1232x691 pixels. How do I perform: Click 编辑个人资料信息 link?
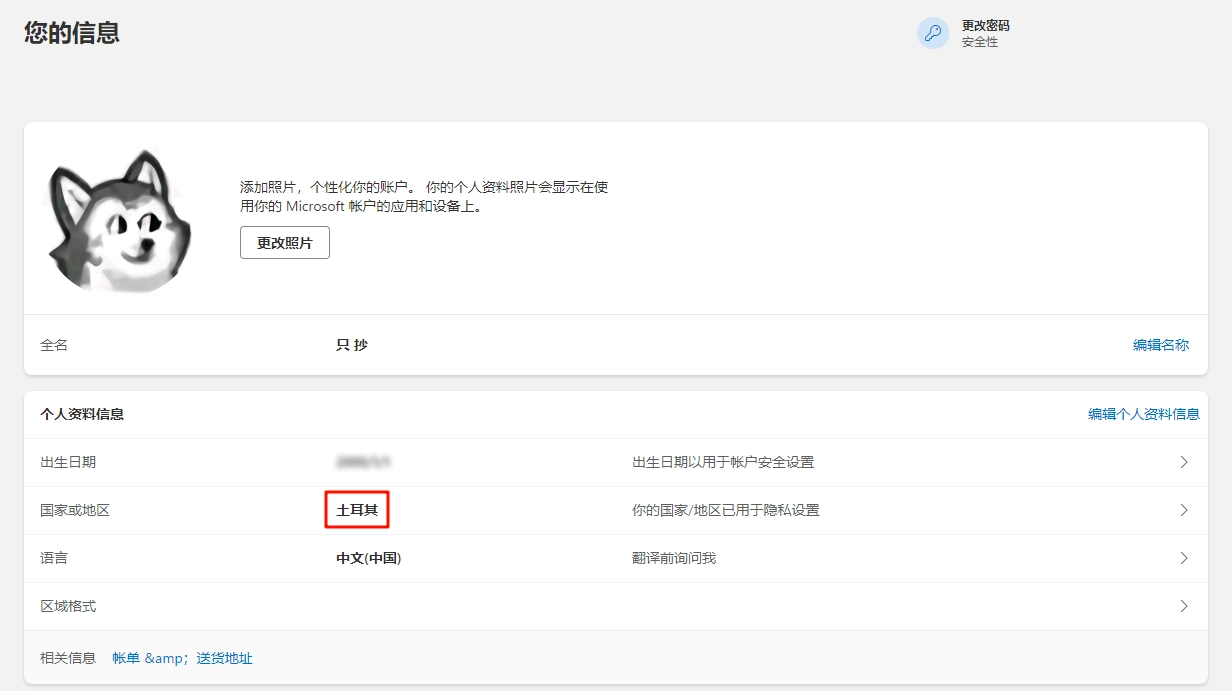(x=1143, y=414)
